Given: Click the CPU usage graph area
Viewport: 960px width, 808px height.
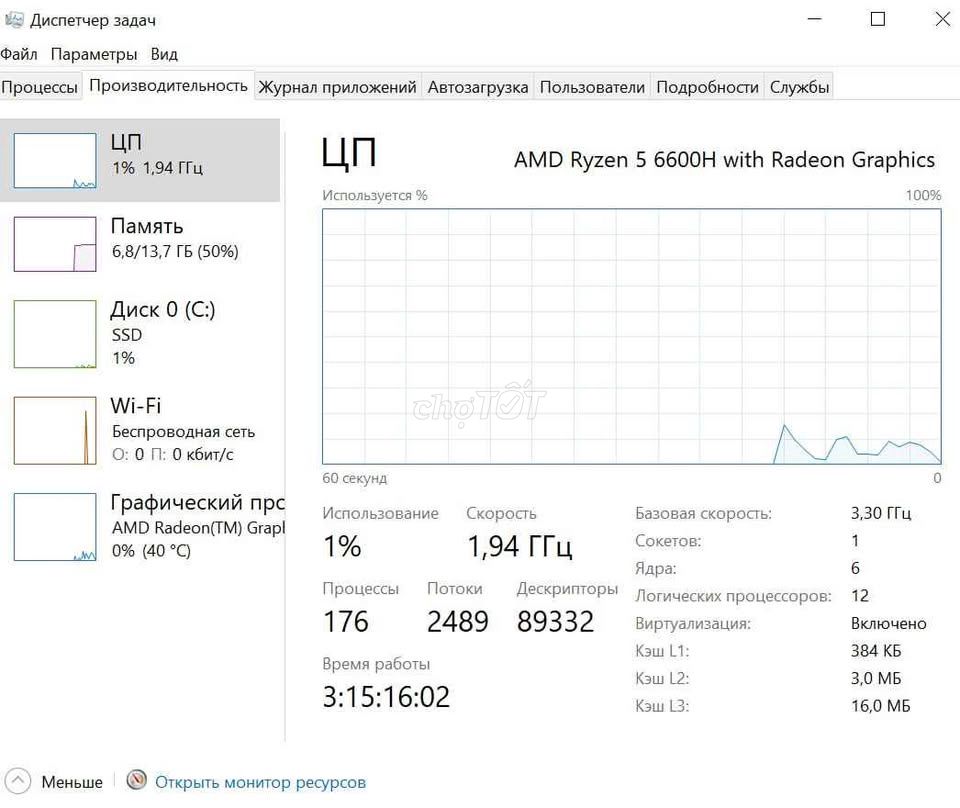Looking at the screenshot, I should pyautogui.click(x=632, y=336).
